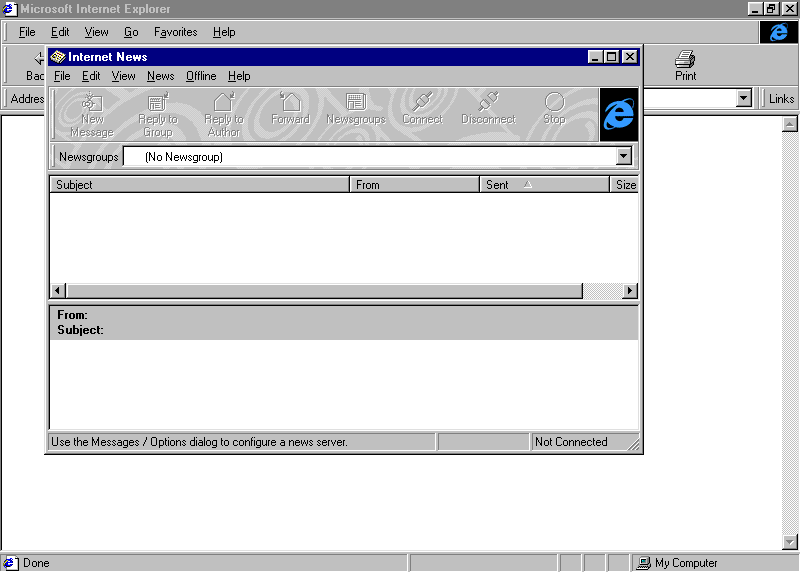The width and height of the screenshot is (800, 572).
Task: Open Offline menu
Action: tap(201, 76)
